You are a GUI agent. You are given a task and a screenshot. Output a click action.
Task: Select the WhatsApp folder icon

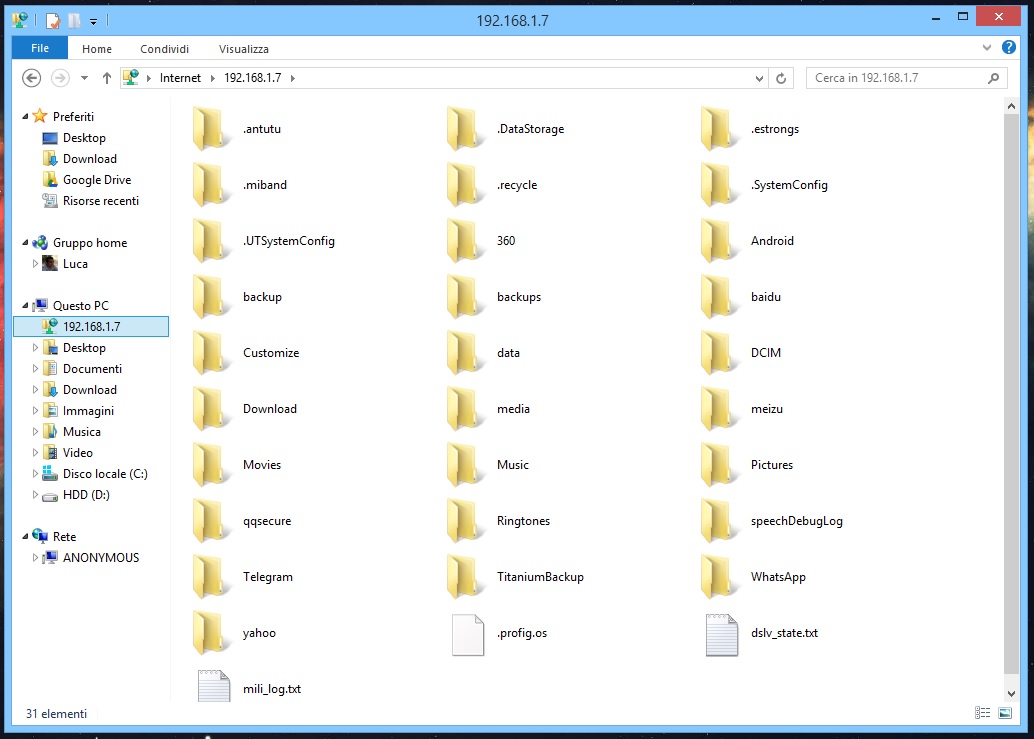(x=718, y=576)
